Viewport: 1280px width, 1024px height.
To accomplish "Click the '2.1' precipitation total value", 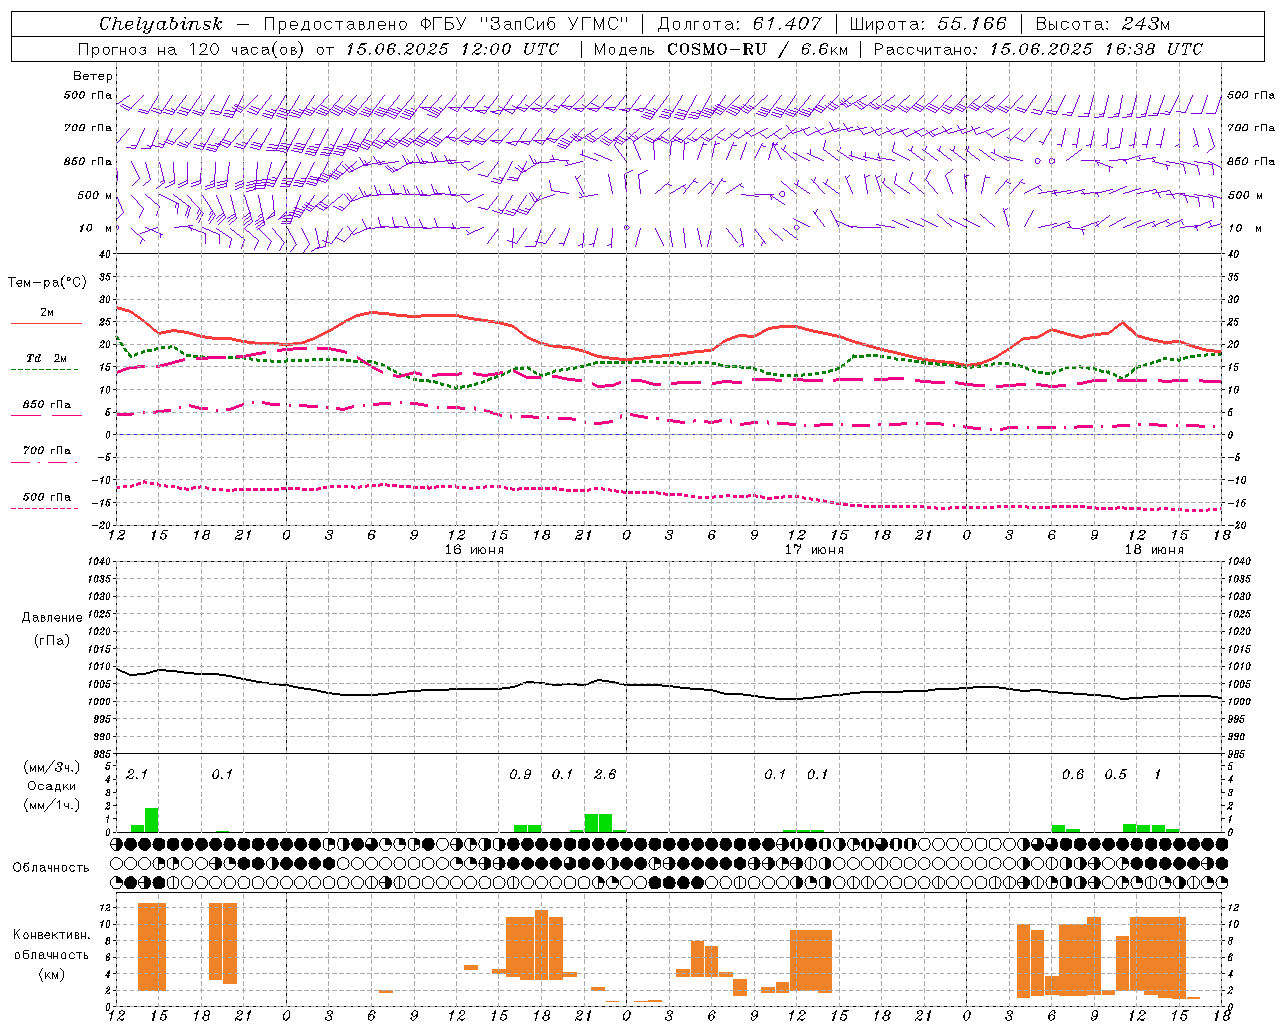I will pos(137,774).
